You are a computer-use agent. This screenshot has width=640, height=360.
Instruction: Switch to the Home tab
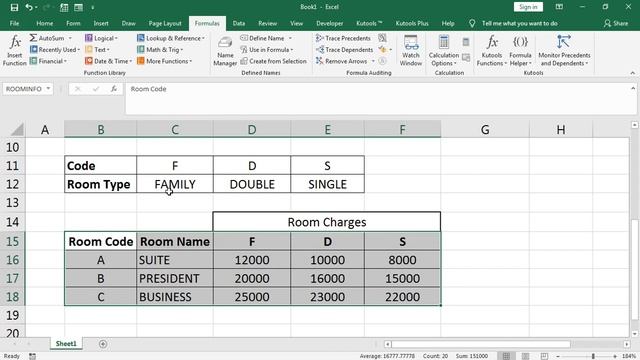pyautogui.click(x=44, y=23)
